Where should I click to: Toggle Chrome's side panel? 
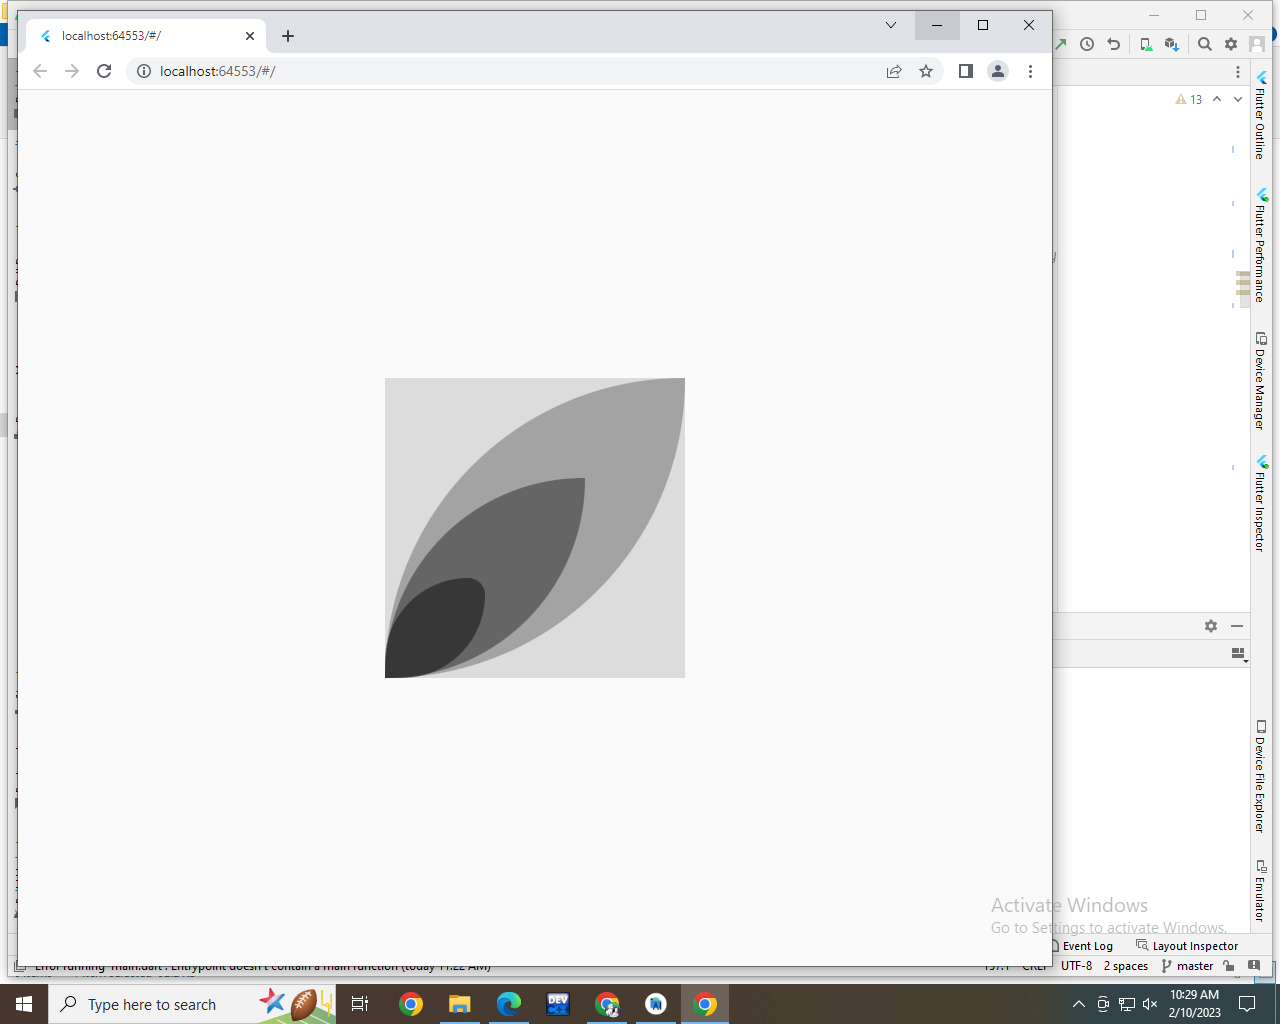965,71
